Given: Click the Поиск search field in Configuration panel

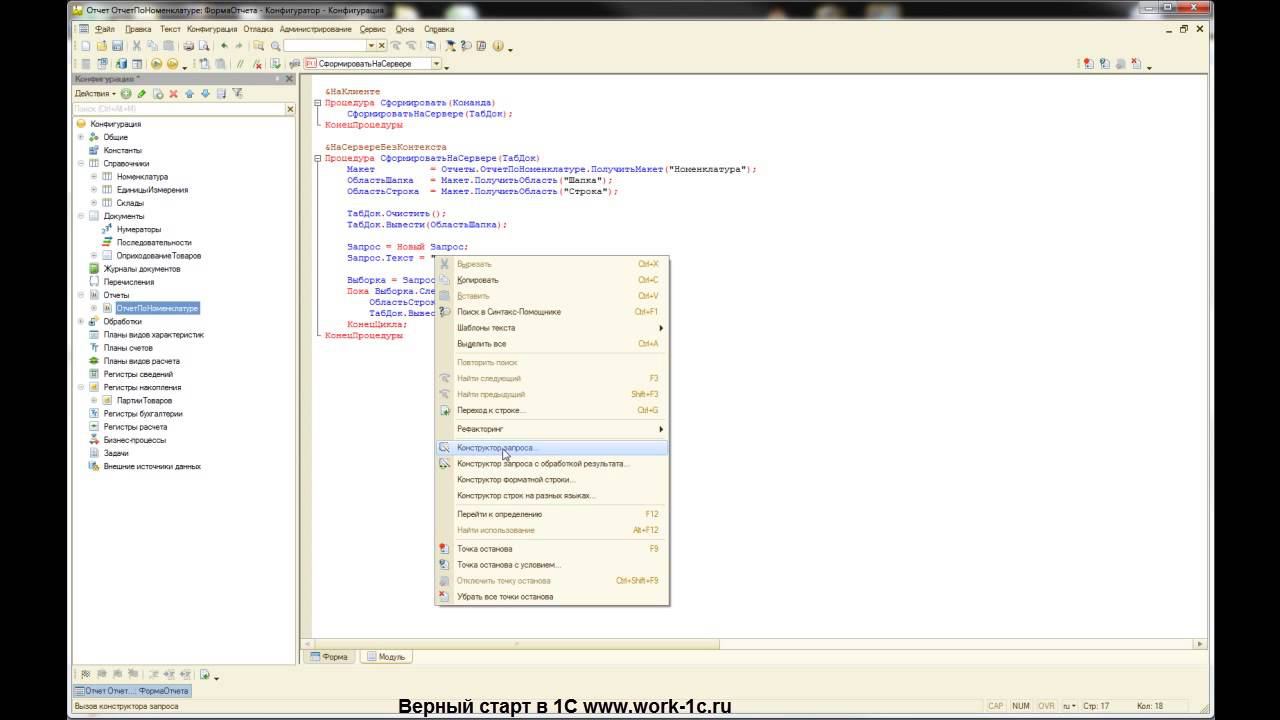Looking at the screenshot, I should coord(178,109).
